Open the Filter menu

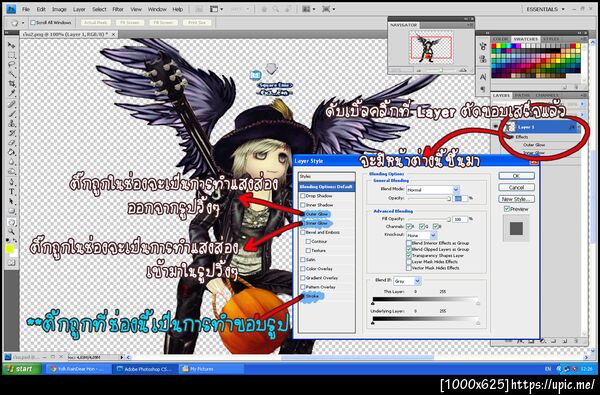point(118,9)
